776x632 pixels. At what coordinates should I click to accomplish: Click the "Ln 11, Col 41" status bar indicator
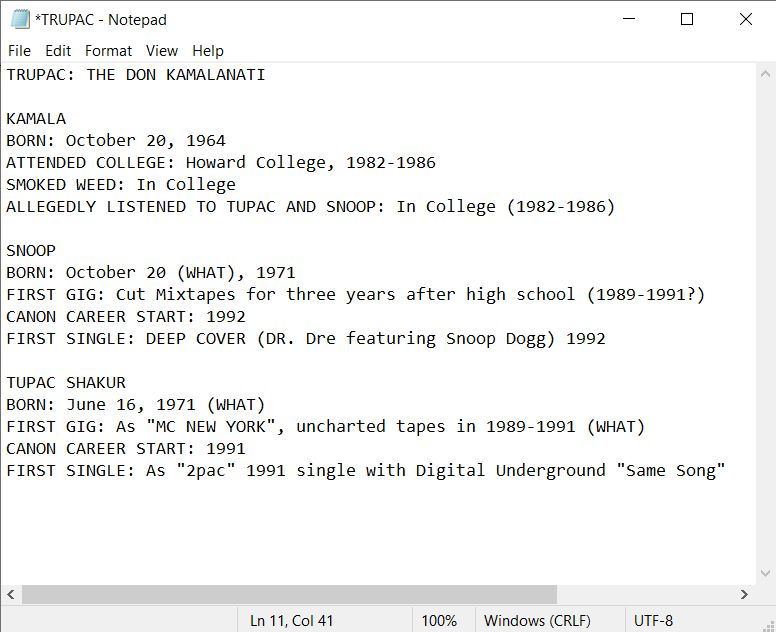point(291,620)
